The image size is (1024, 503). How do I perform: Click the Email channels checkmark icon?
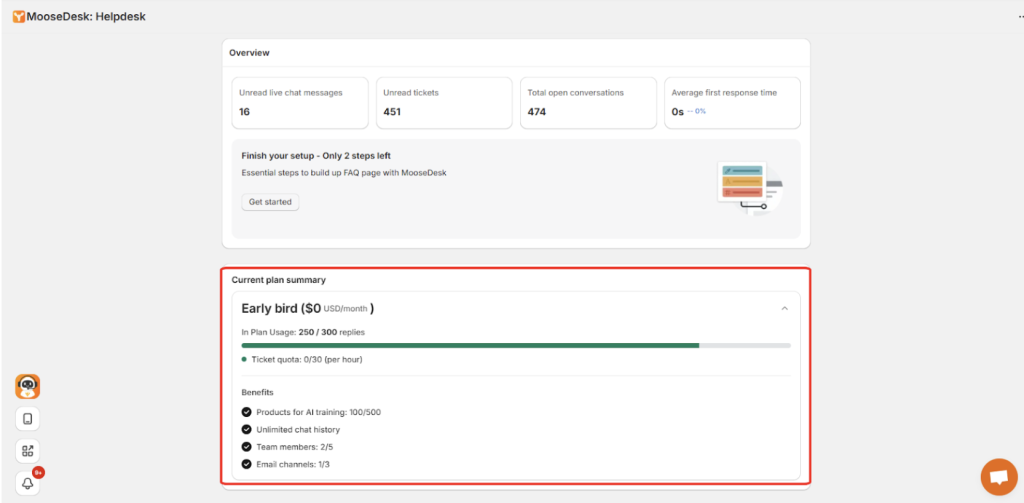pos(247,464)
